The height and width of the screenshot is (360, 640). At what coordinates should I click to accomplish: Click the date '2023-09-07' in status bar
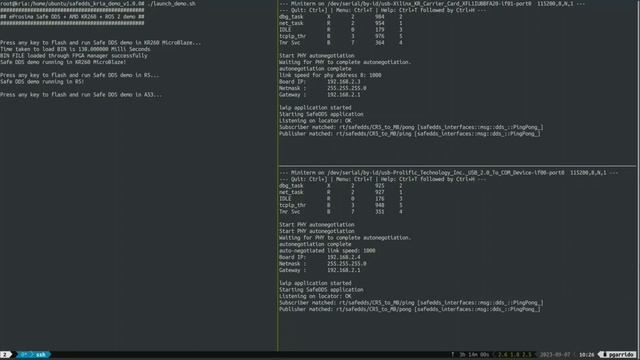pyautogui.click(x=555, y=355)
